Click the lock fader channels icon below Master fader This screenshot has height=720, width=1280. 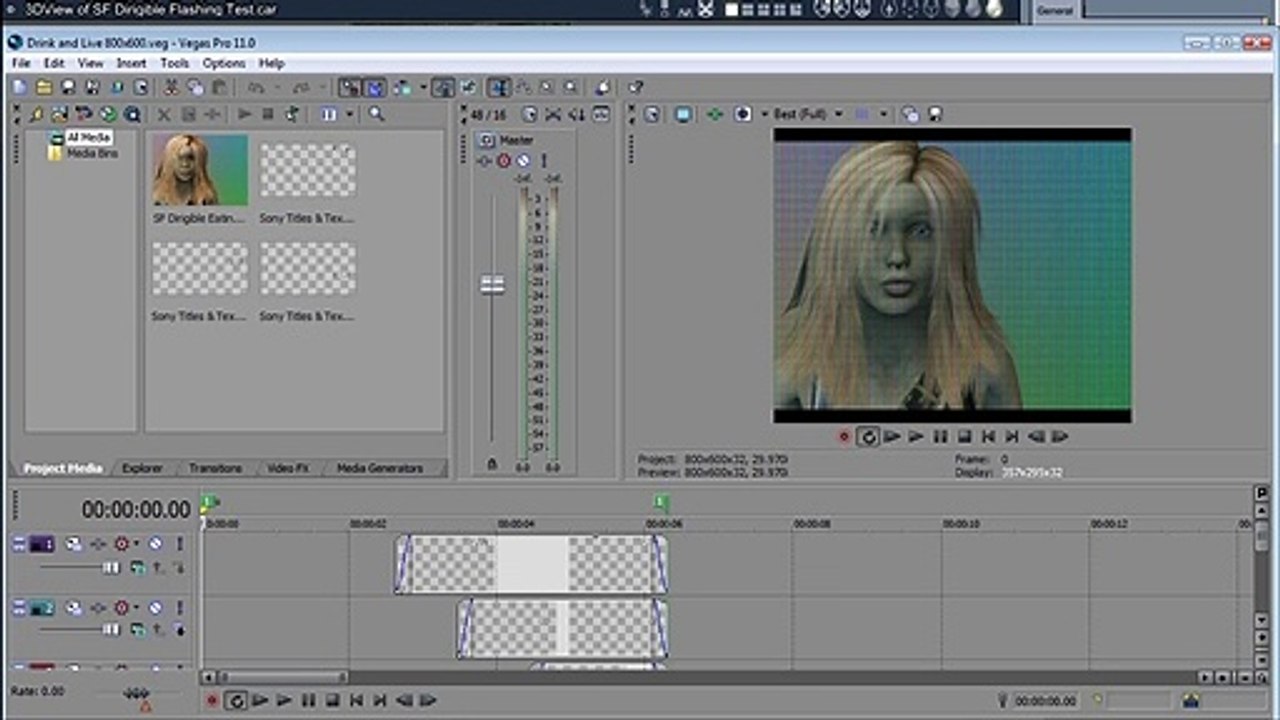(491, 464)
